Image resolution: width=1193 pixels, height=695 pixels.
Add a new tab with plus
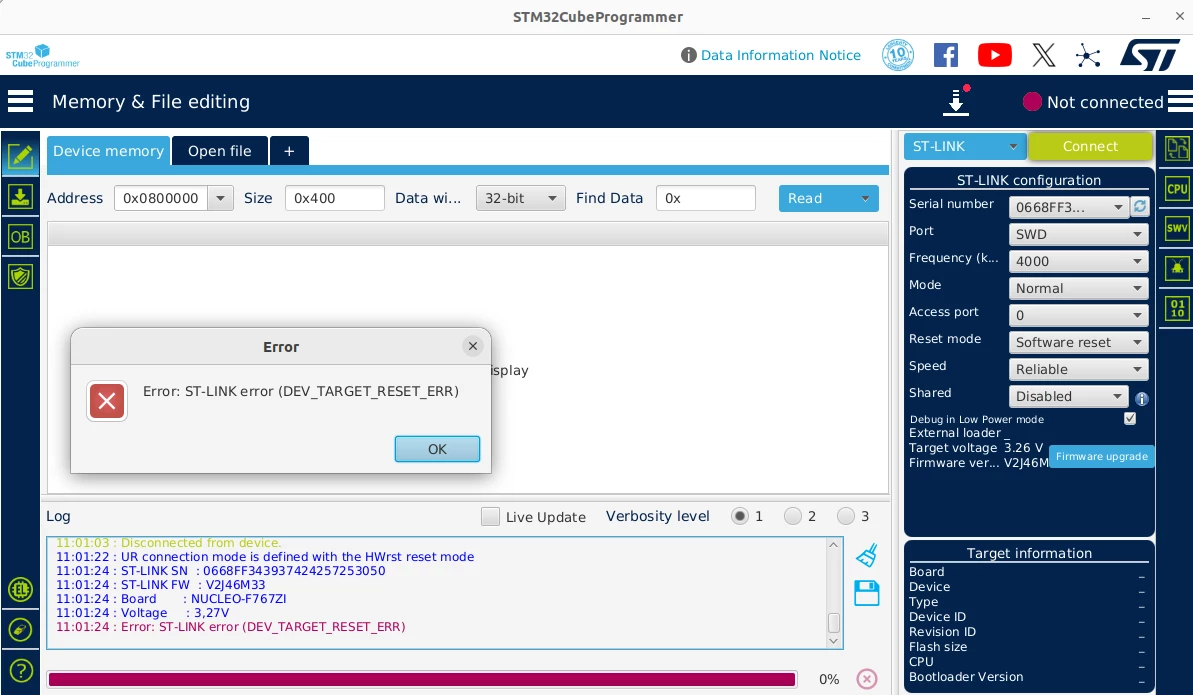pos(289,151)
